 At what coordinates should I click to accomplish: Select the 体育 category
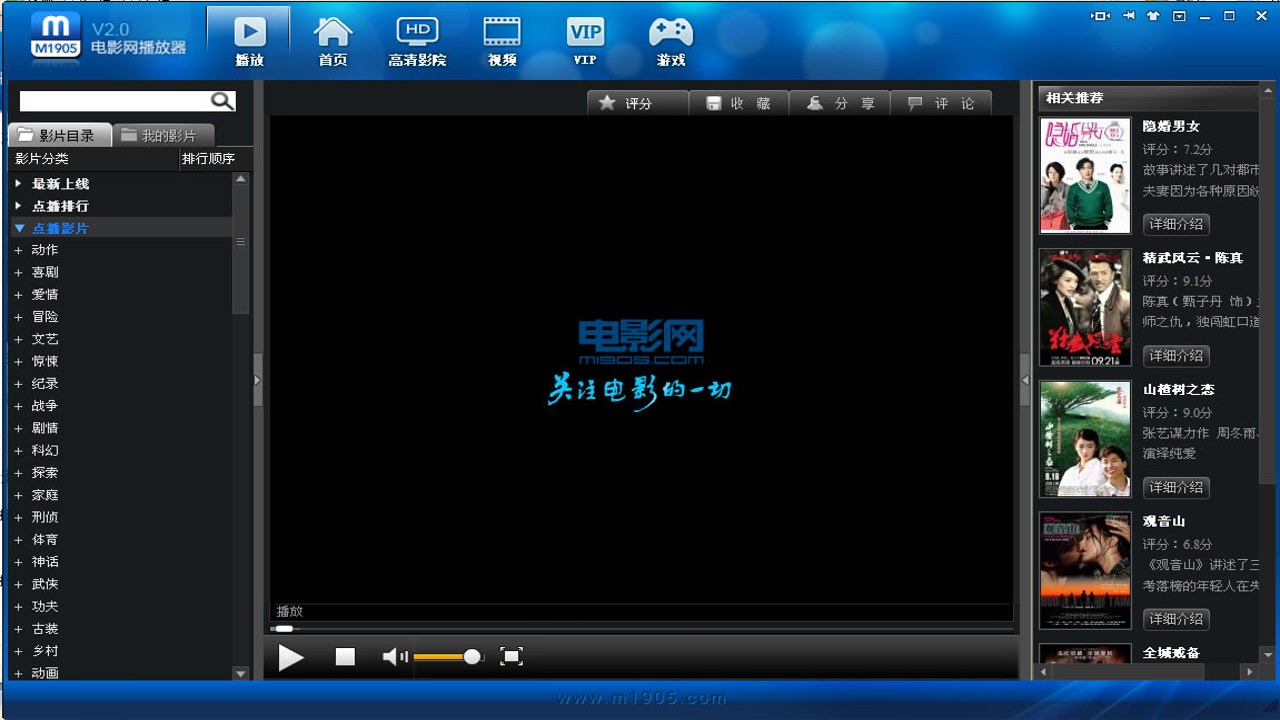(45, 539)
